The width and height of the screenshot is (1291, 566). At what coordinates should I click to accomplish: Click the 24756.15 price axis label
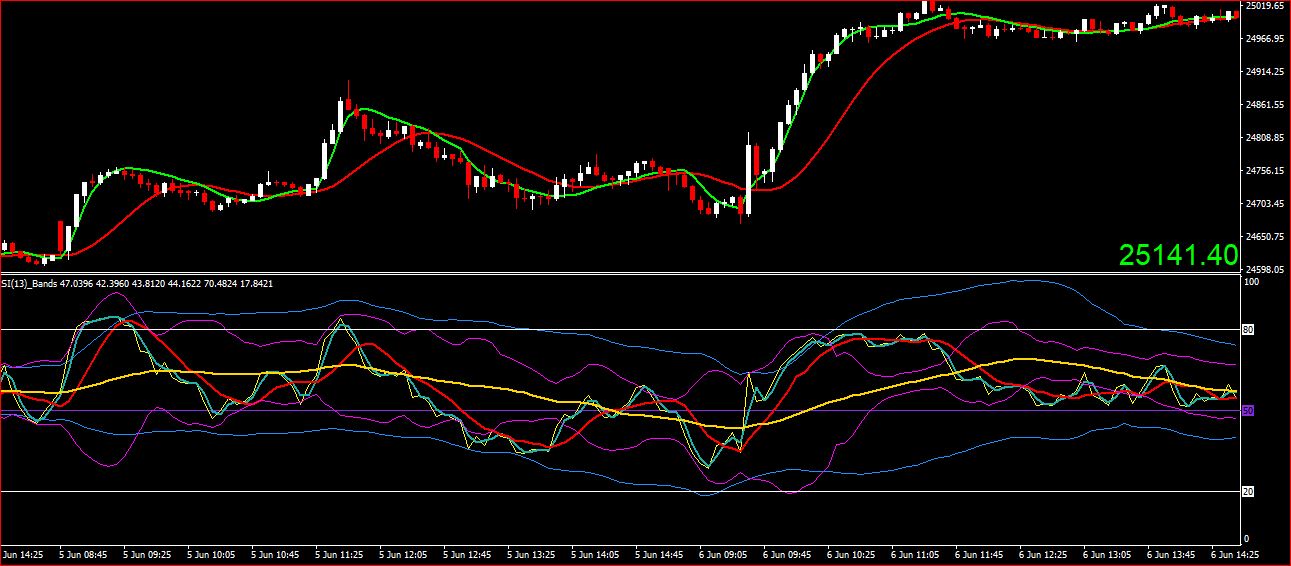(x=1265, y=171)
